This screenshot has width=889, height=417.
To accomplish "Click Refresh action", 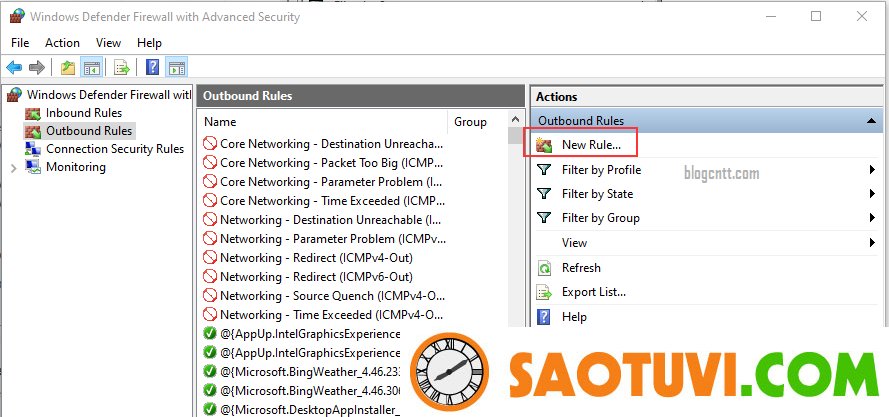I will [x=581, y=268].
